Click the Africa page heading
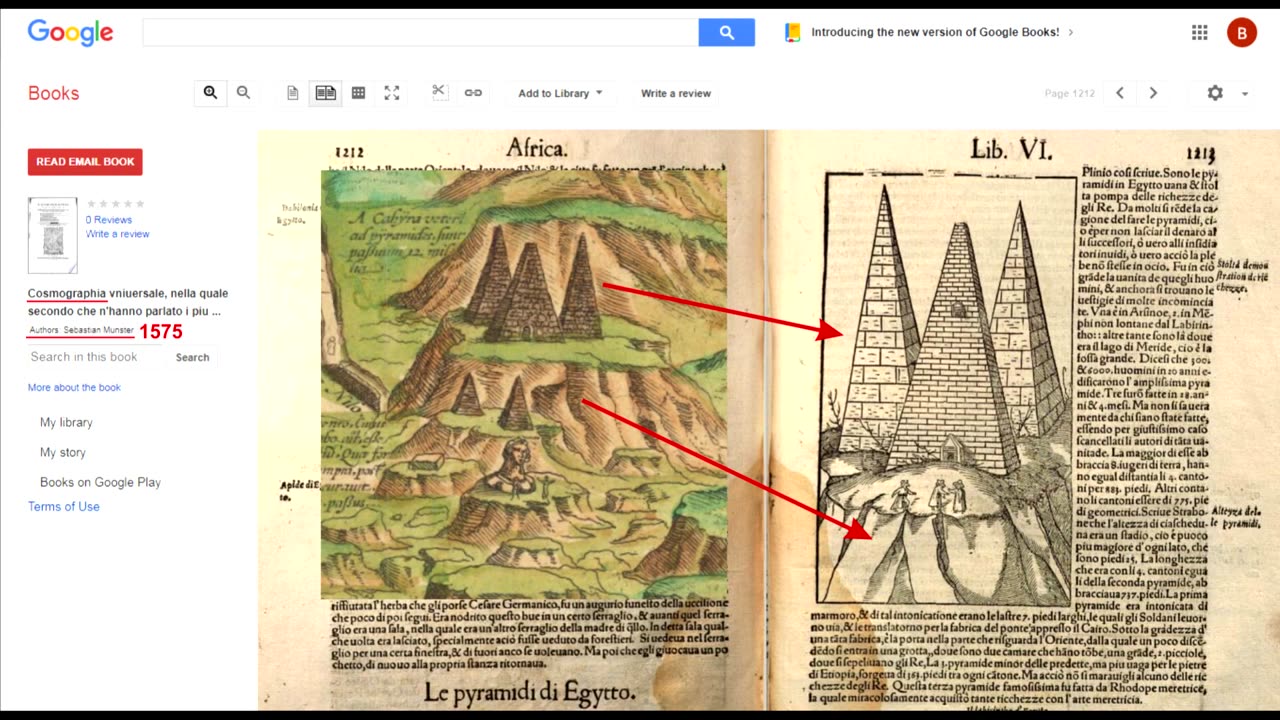The width and height of the screenshot is (1280, 720). tap(537, 148)
